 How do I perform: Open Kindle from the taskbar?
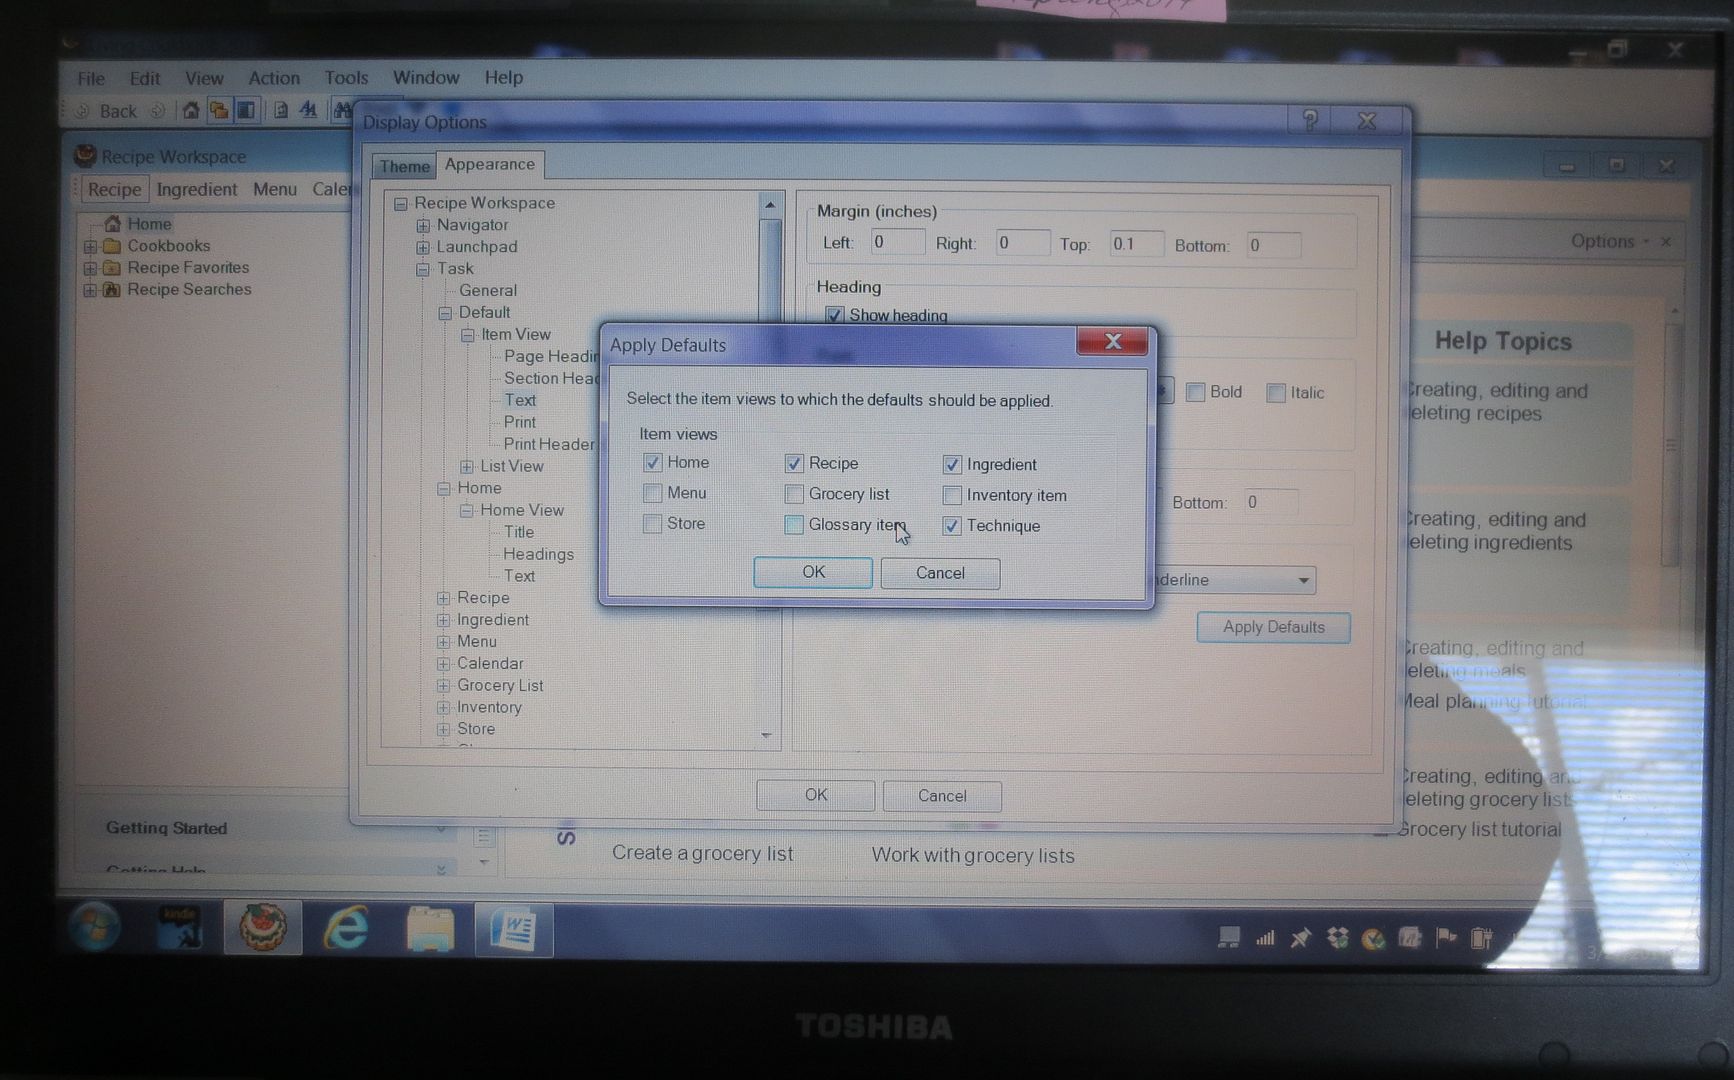coord(180,927)
